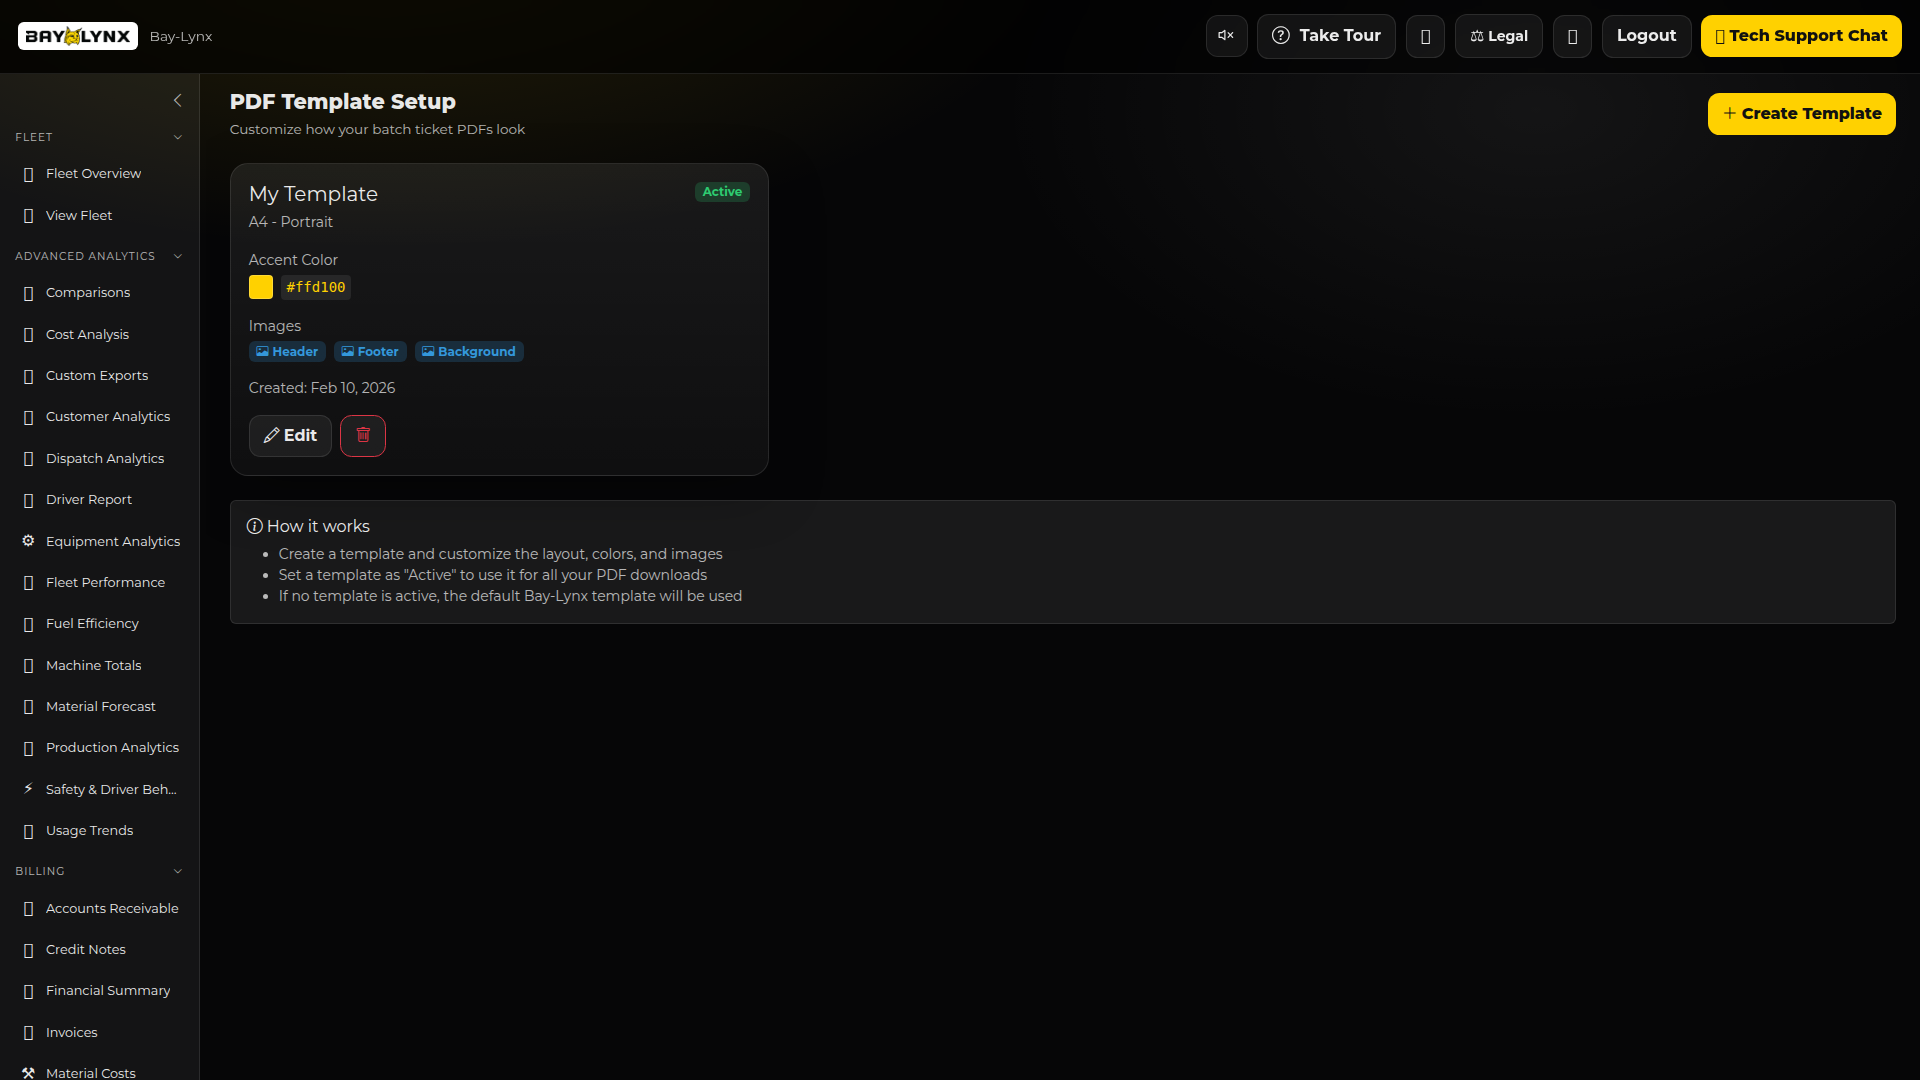Click the trash icon to delete My Template

click(x=362, y=435)
